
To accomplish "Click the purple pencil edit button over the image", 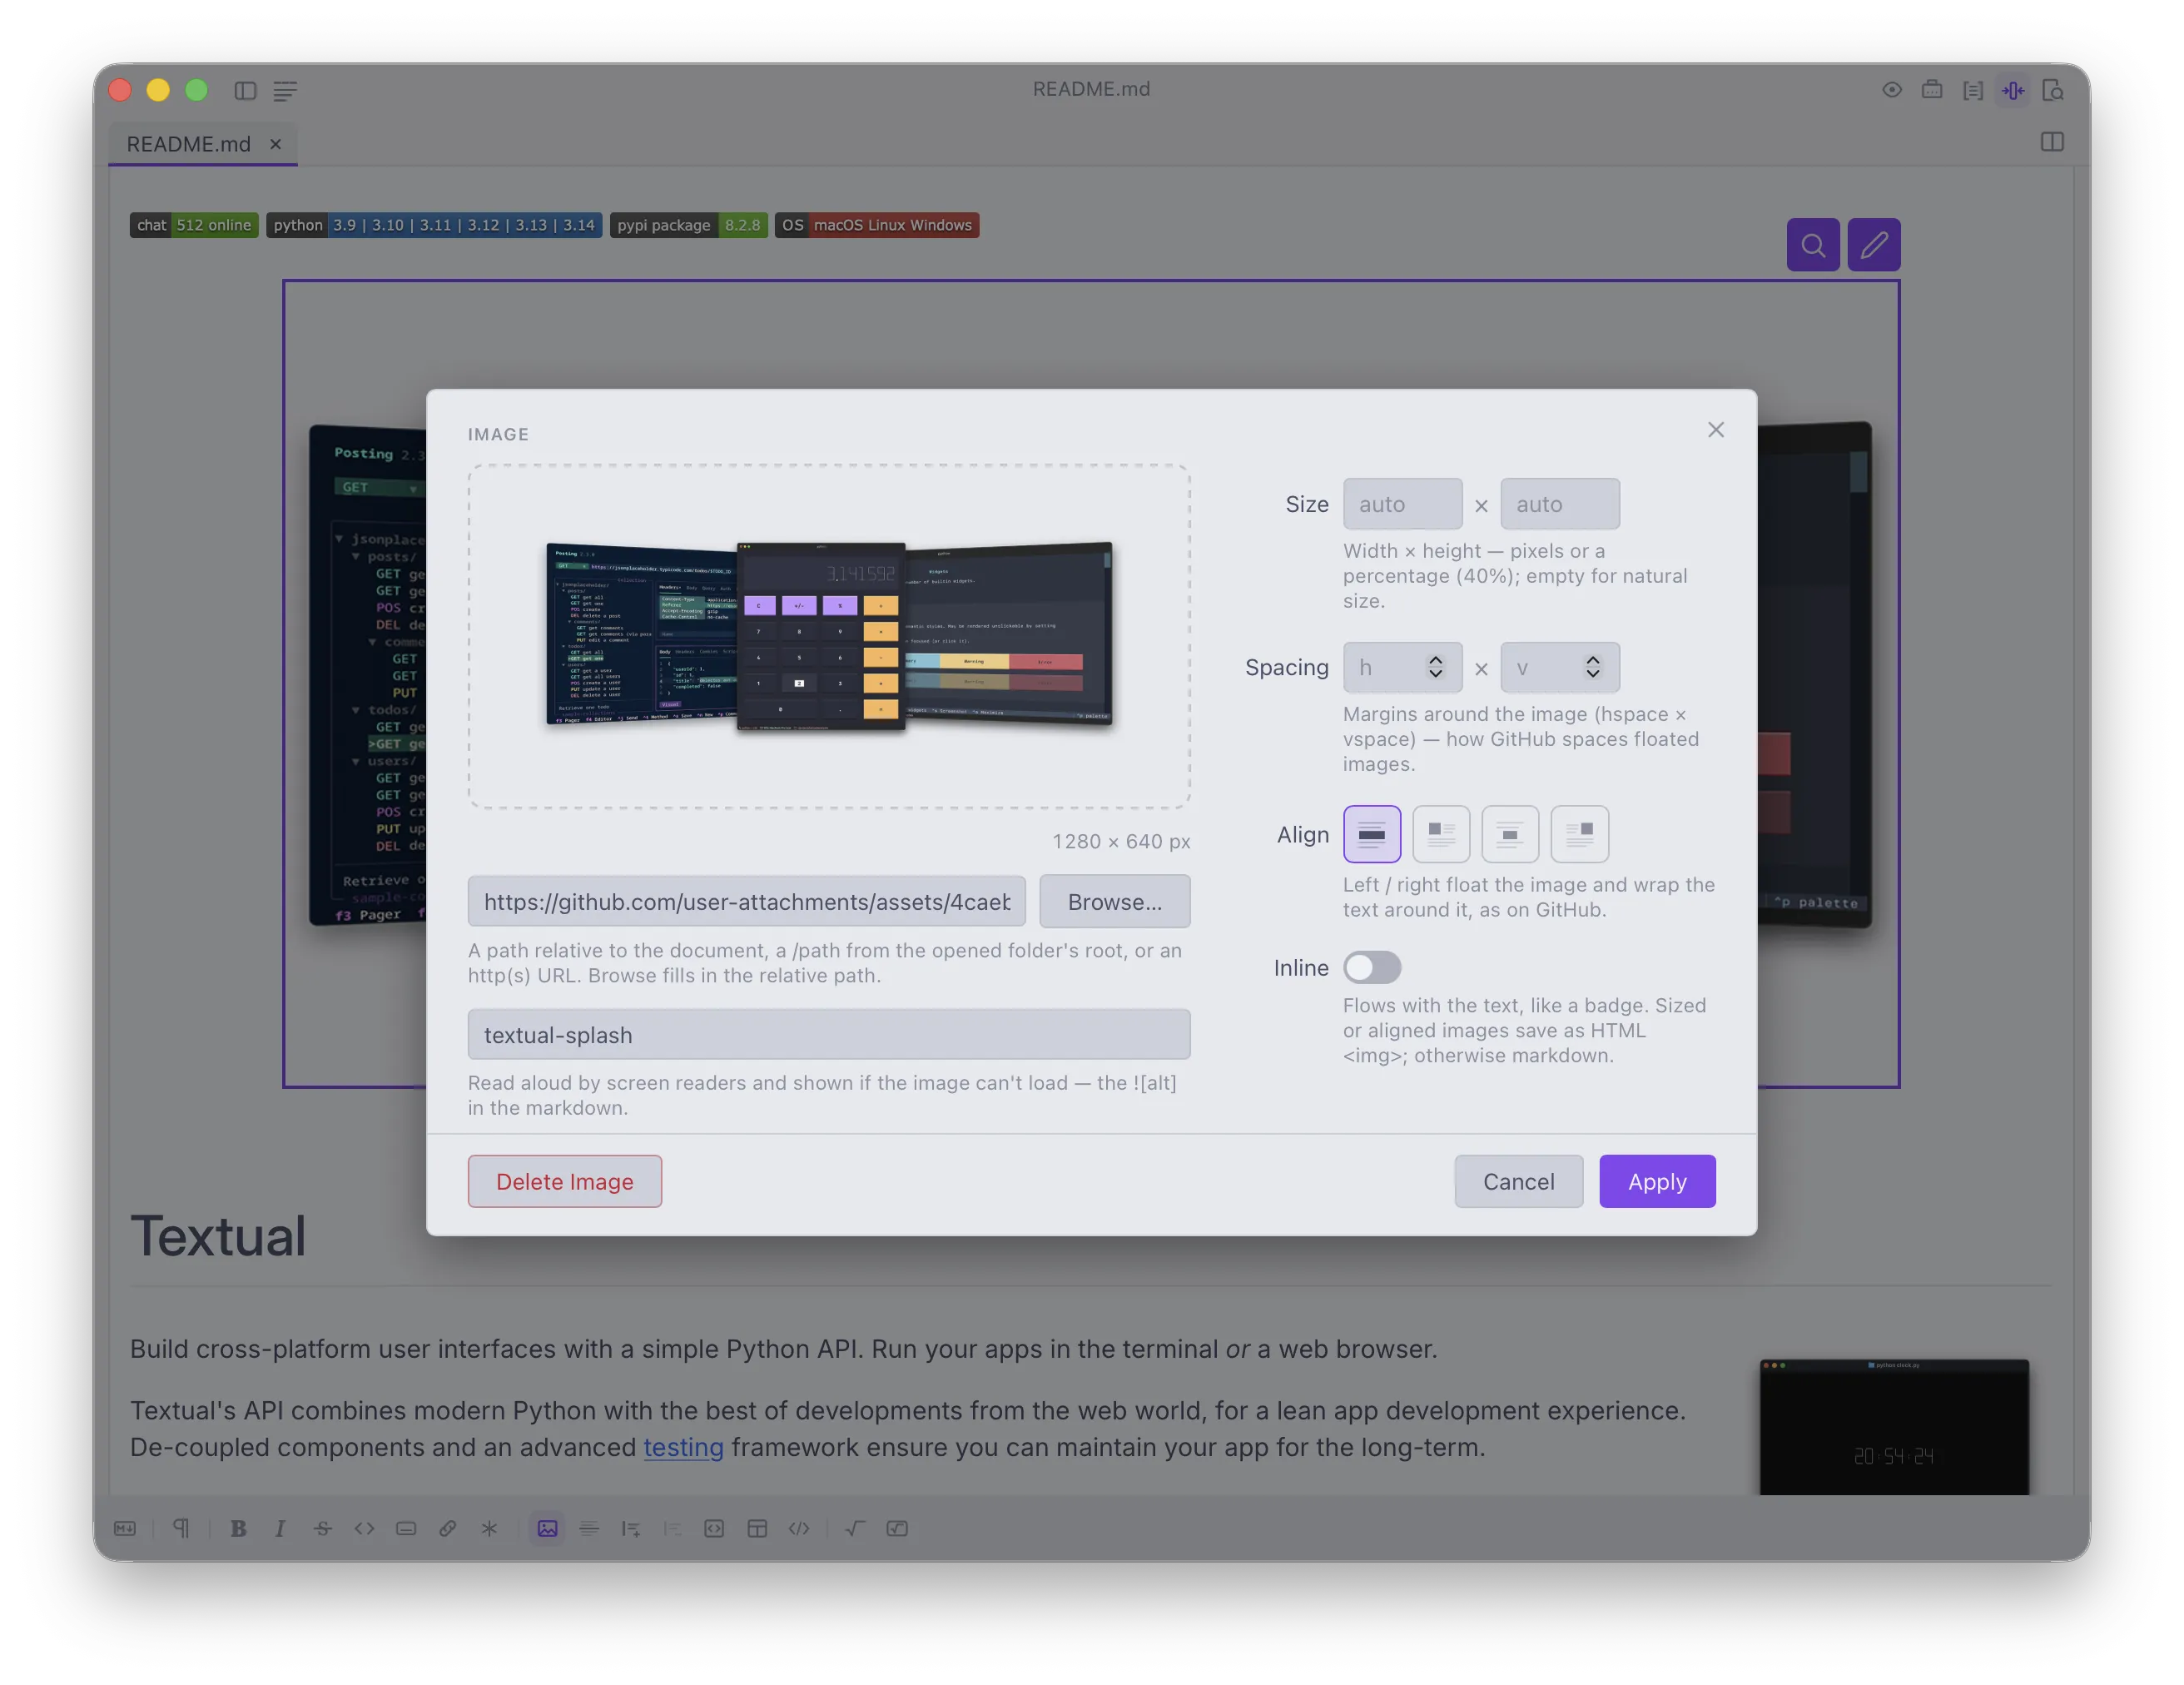I will (x=1874, y=245).
